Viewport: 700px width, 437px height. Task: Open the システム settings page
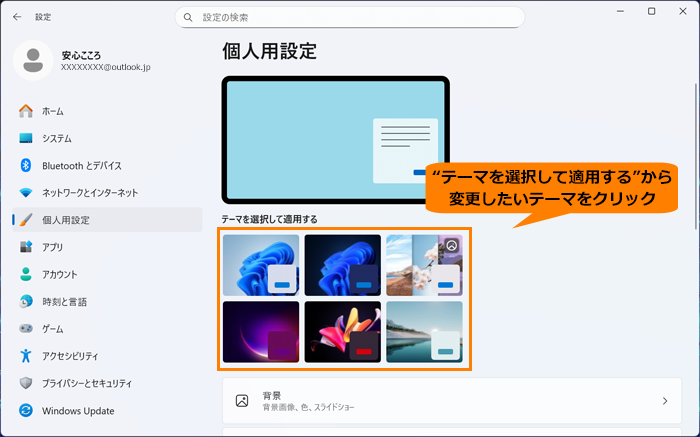(107, 138)
